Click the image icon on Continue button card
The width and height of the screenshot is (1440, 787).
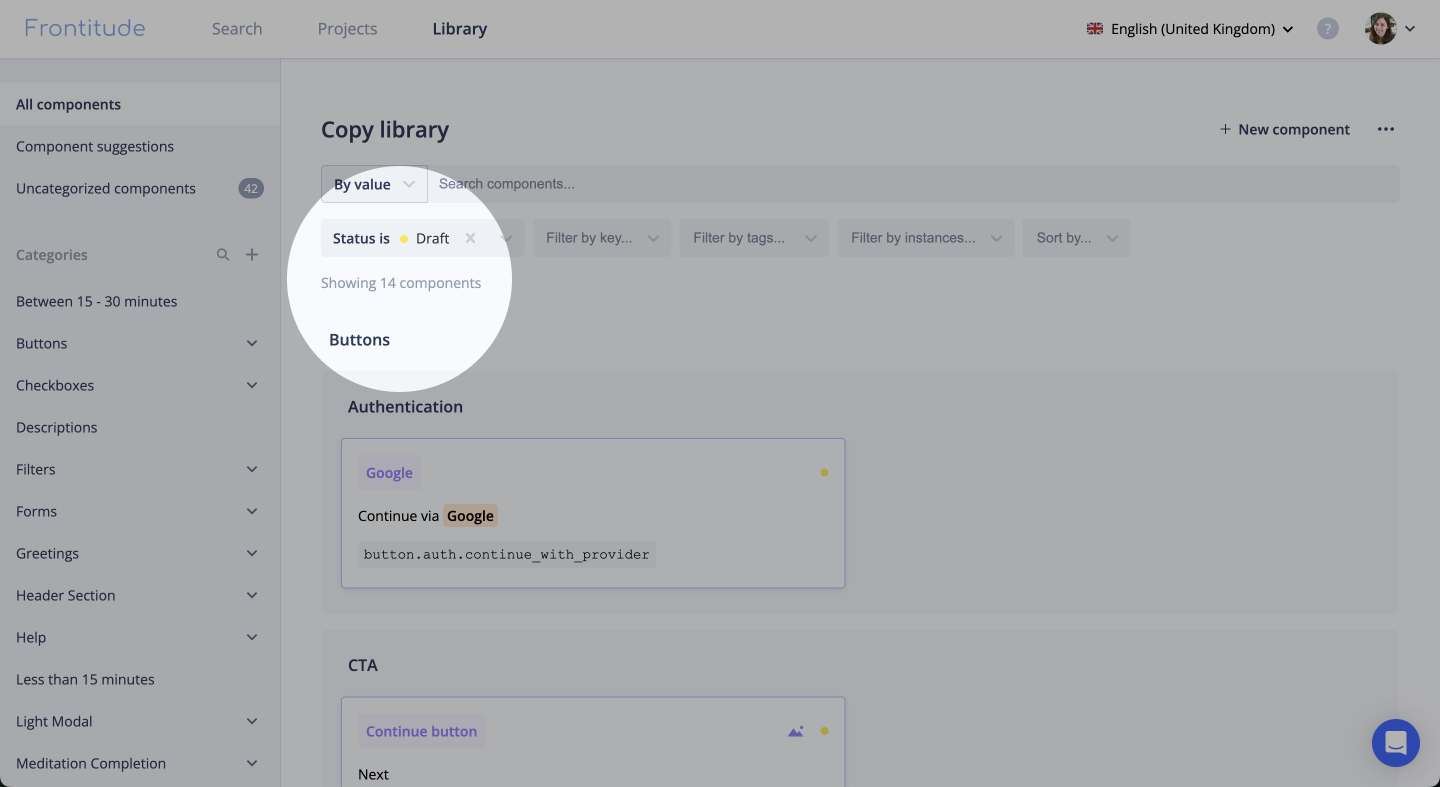tap(795, 731)
